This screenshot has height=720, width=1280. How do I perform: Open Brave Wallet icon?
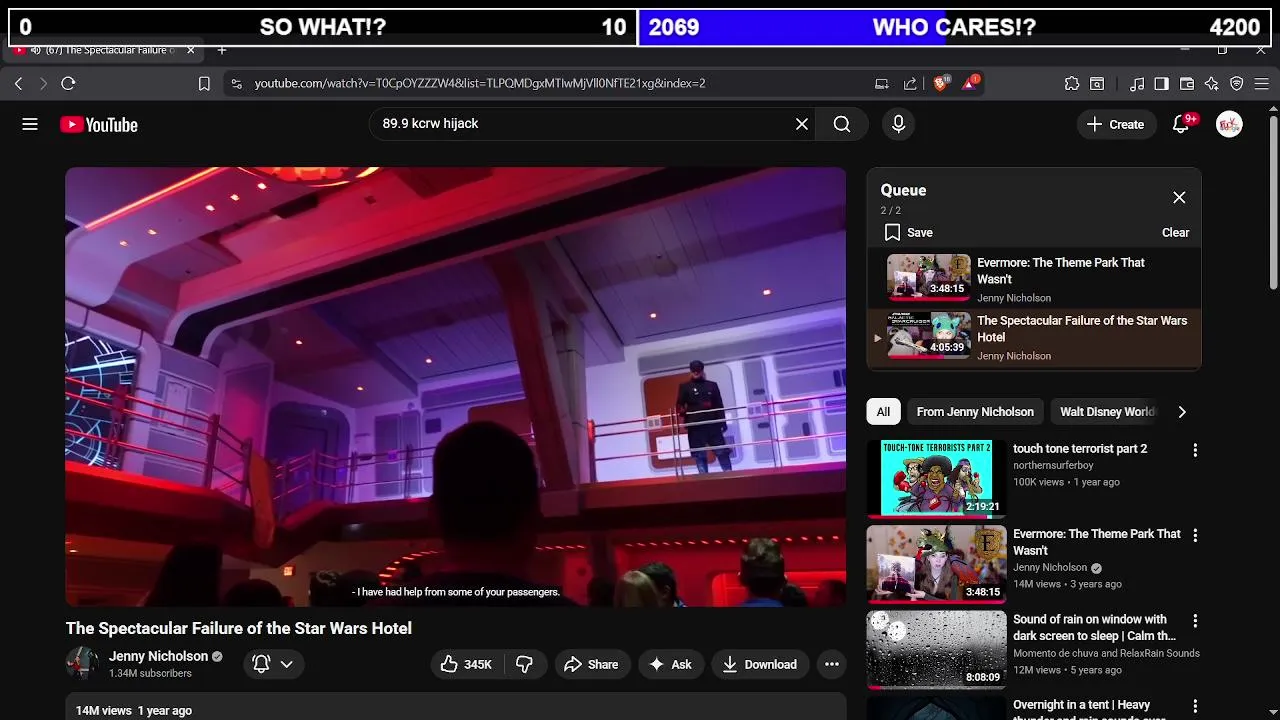click(1187, 83)
